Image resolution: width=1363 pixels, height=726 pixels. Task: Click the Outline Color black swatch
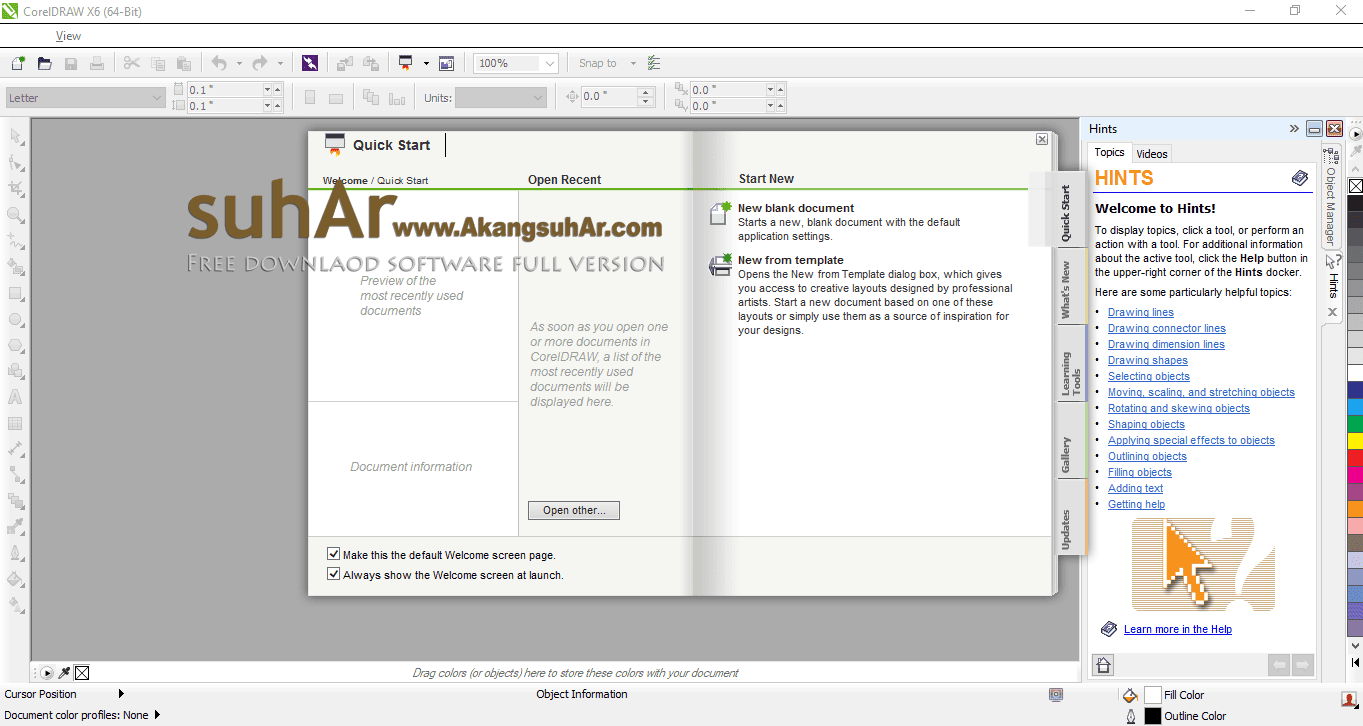(1153, 716)
